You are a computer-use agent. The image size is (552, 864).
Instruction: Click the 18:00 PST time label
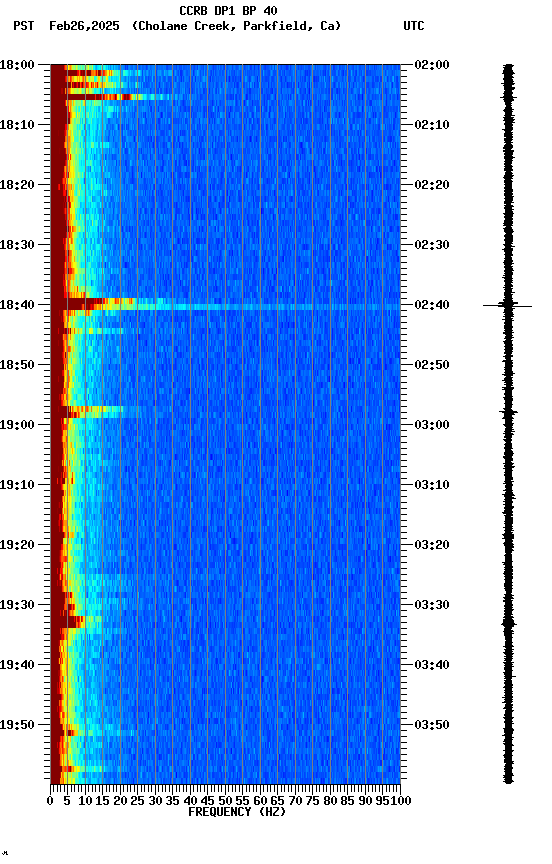(17, 65)
